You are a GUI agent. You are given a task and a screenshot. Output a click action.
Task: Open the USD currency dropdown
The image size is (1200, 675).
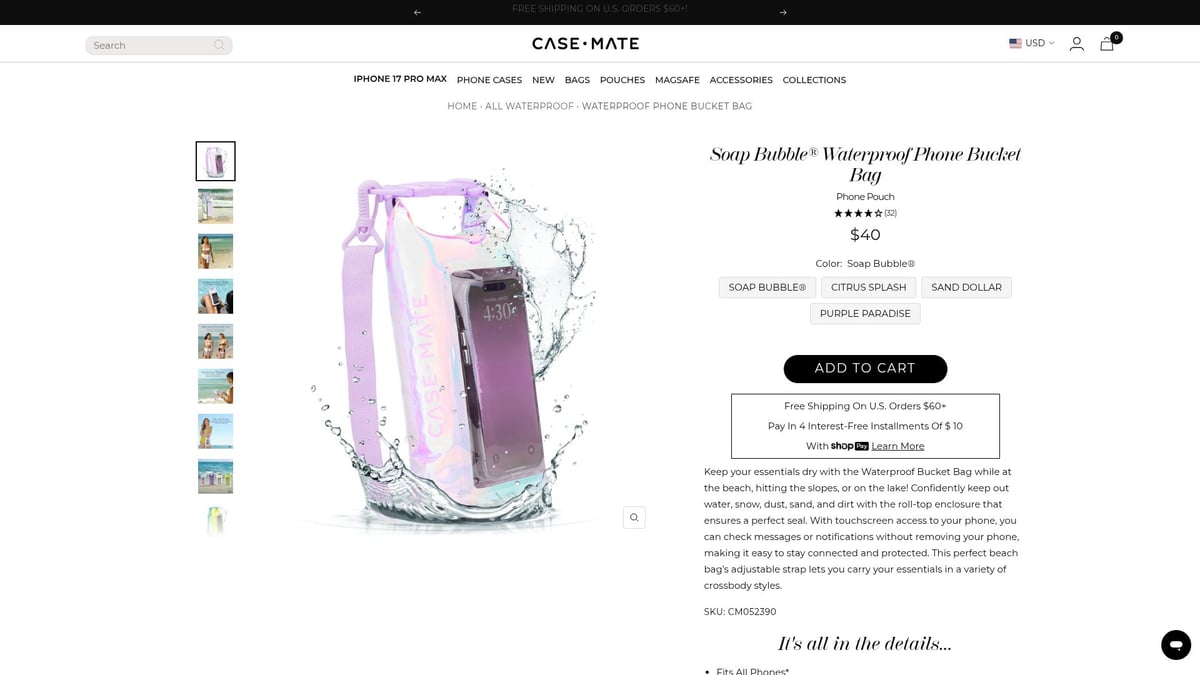coord(1031,43)
